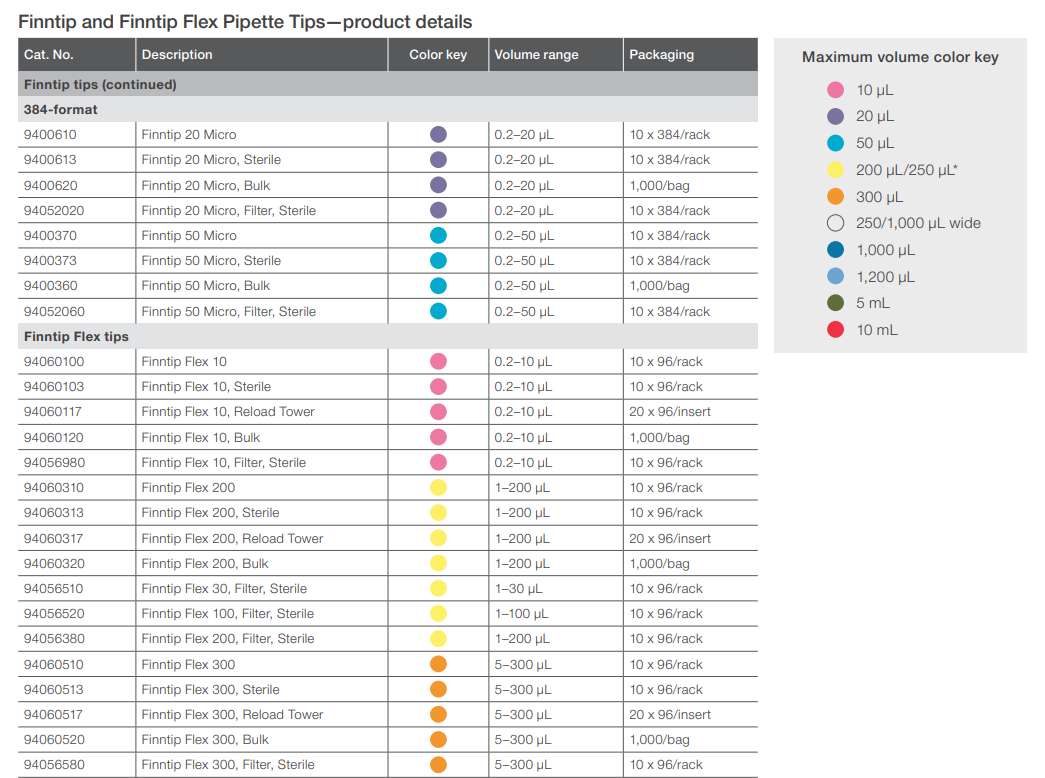Click the yellow color dot for catalog 94060310
The width and height of the screenshot is (1045, 778).
click(x=438, y=487)
